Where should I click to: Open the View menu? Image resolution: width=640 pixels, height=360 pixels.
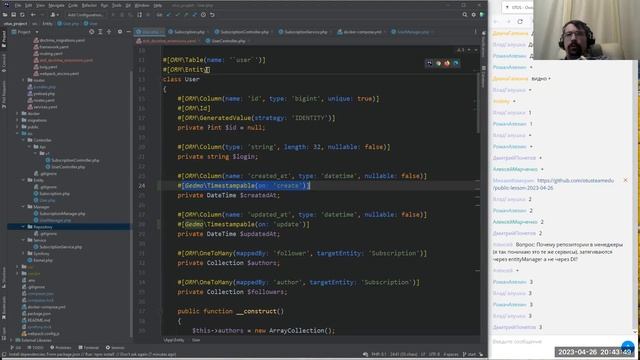click(x=40, y=5)
